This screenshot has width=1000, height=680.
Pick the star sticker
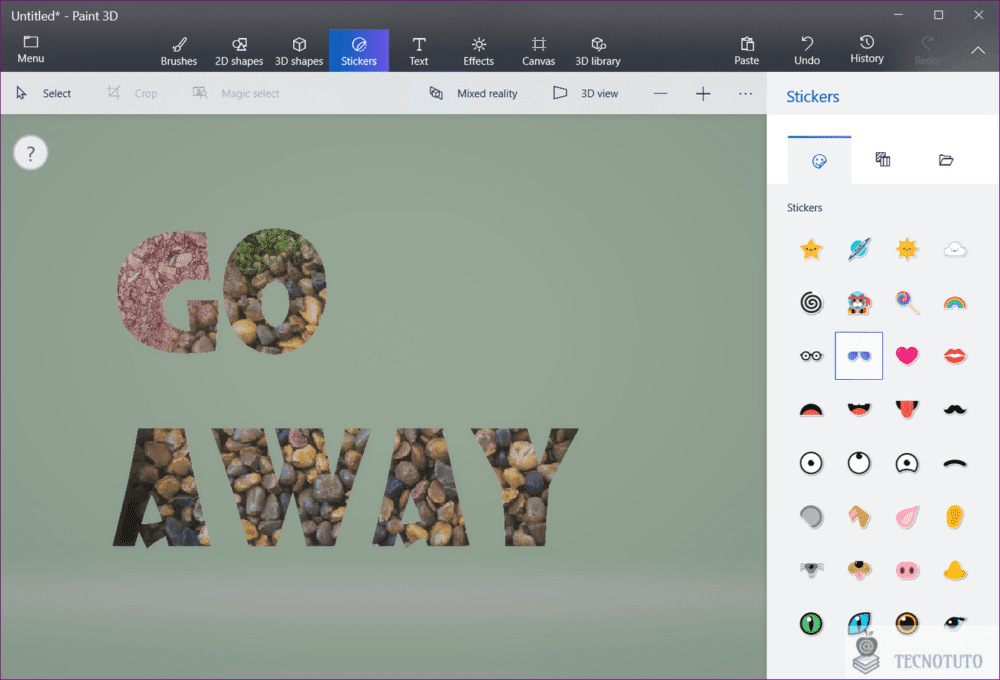811,249
